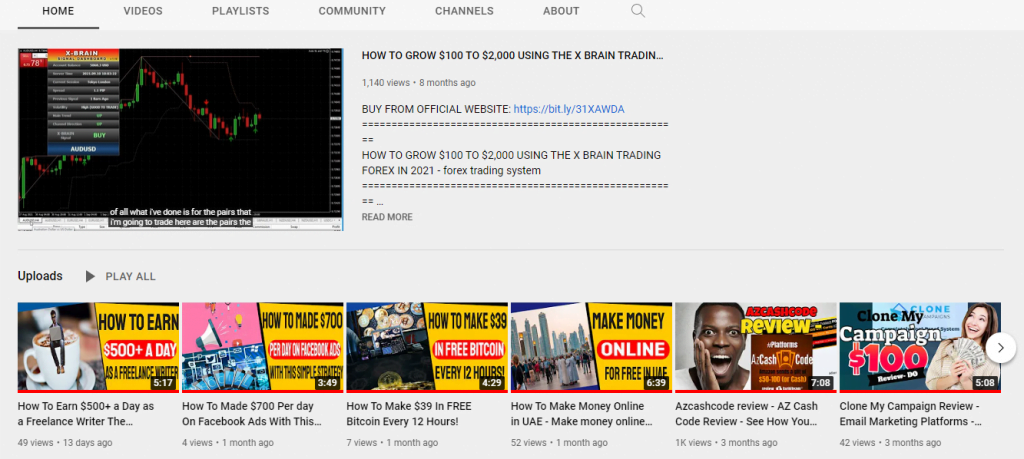
Task: Show next uploads with the right arrow
Action: point(1000,348)
